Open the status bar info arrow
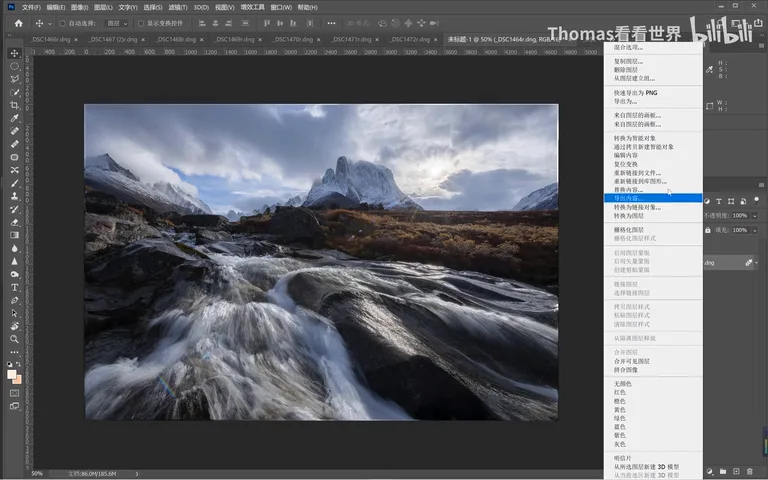Screen dimensions: 768x480 (x=137, y=474)
